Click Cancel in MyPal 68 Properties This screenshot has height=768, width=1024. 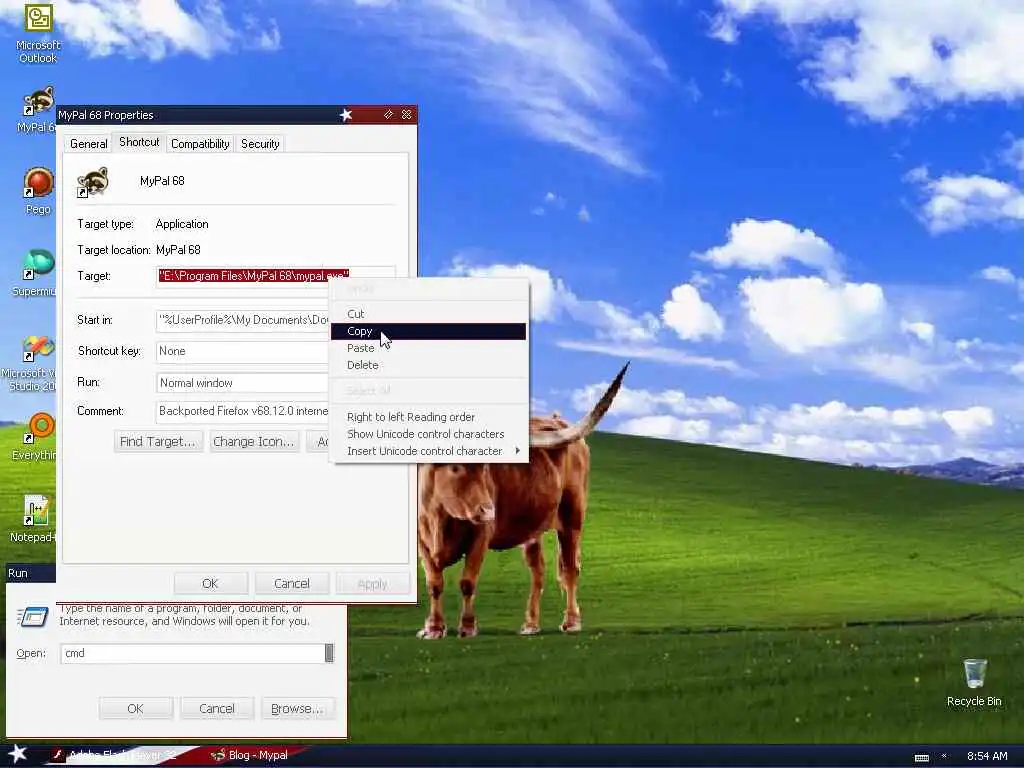[x=291, y=583]
